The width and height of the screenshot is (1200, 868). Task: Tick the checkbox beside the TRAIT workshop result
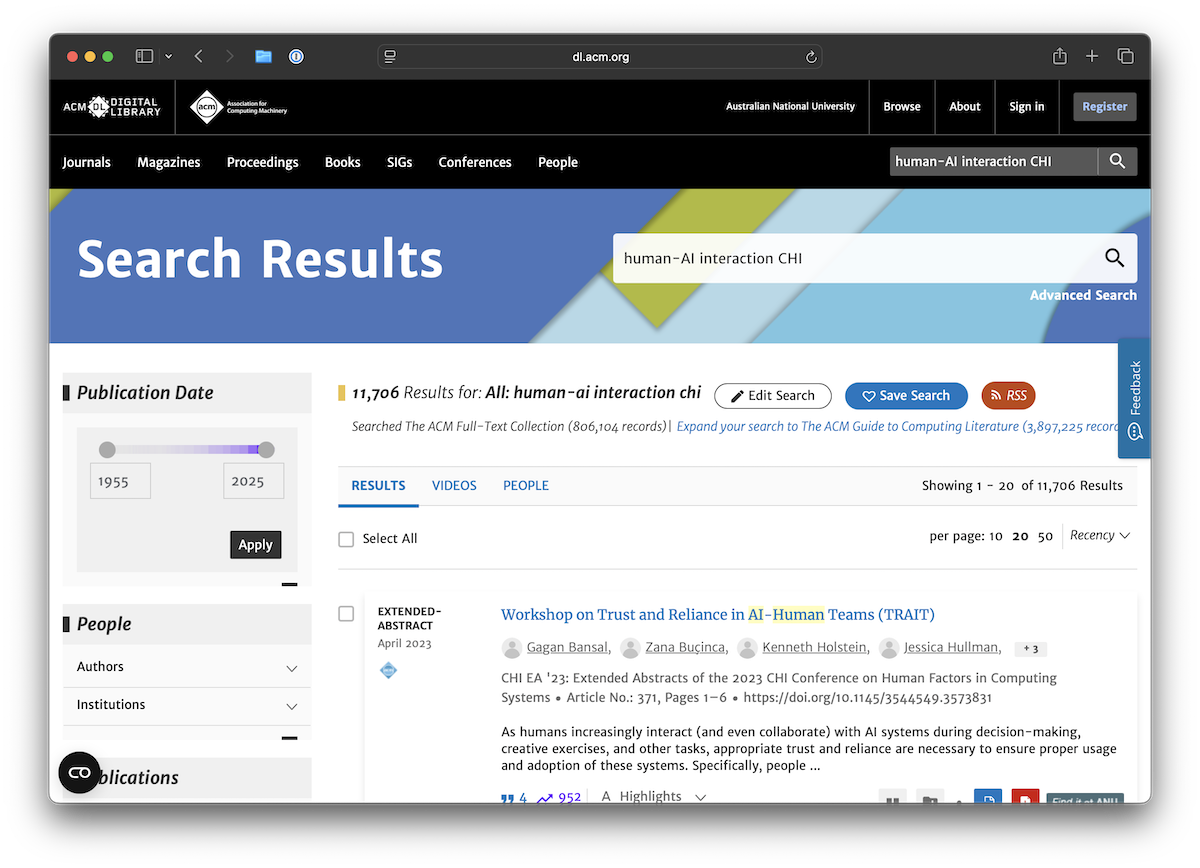pos(346,613)
